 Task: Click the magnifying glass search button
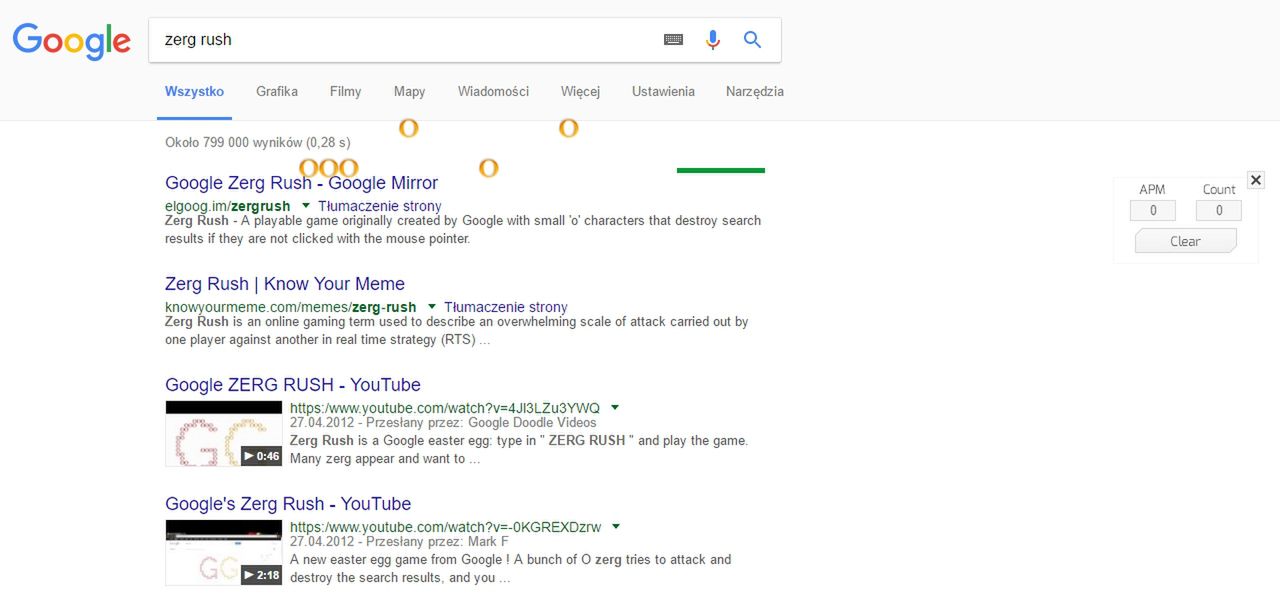[753, 40]
